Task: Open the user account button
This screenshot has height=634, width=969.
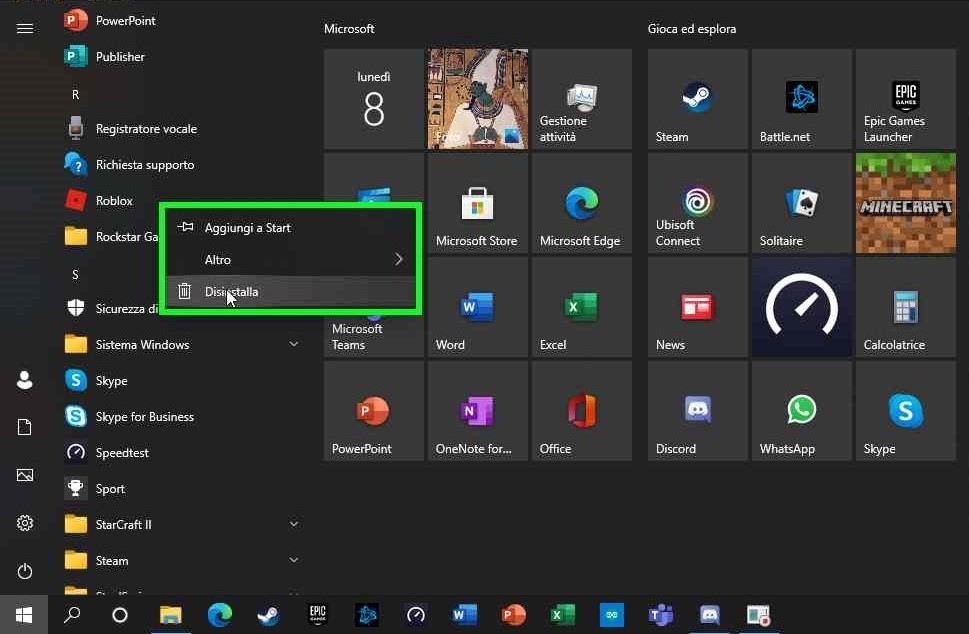Action: tap(25, 380)
